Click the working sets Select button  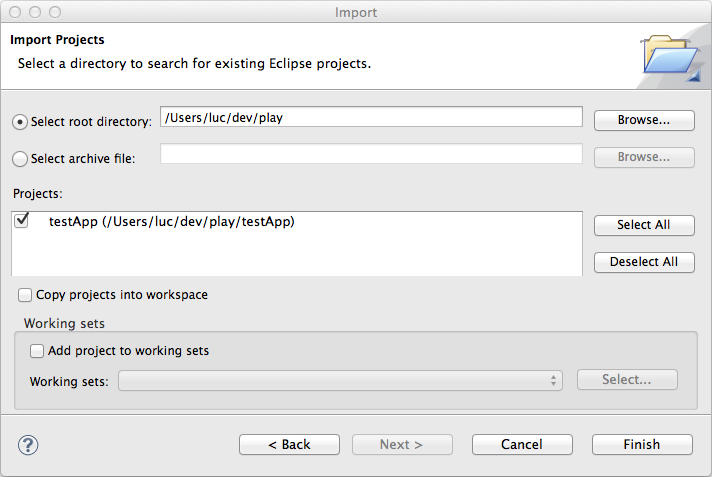(x=626, y=380)
